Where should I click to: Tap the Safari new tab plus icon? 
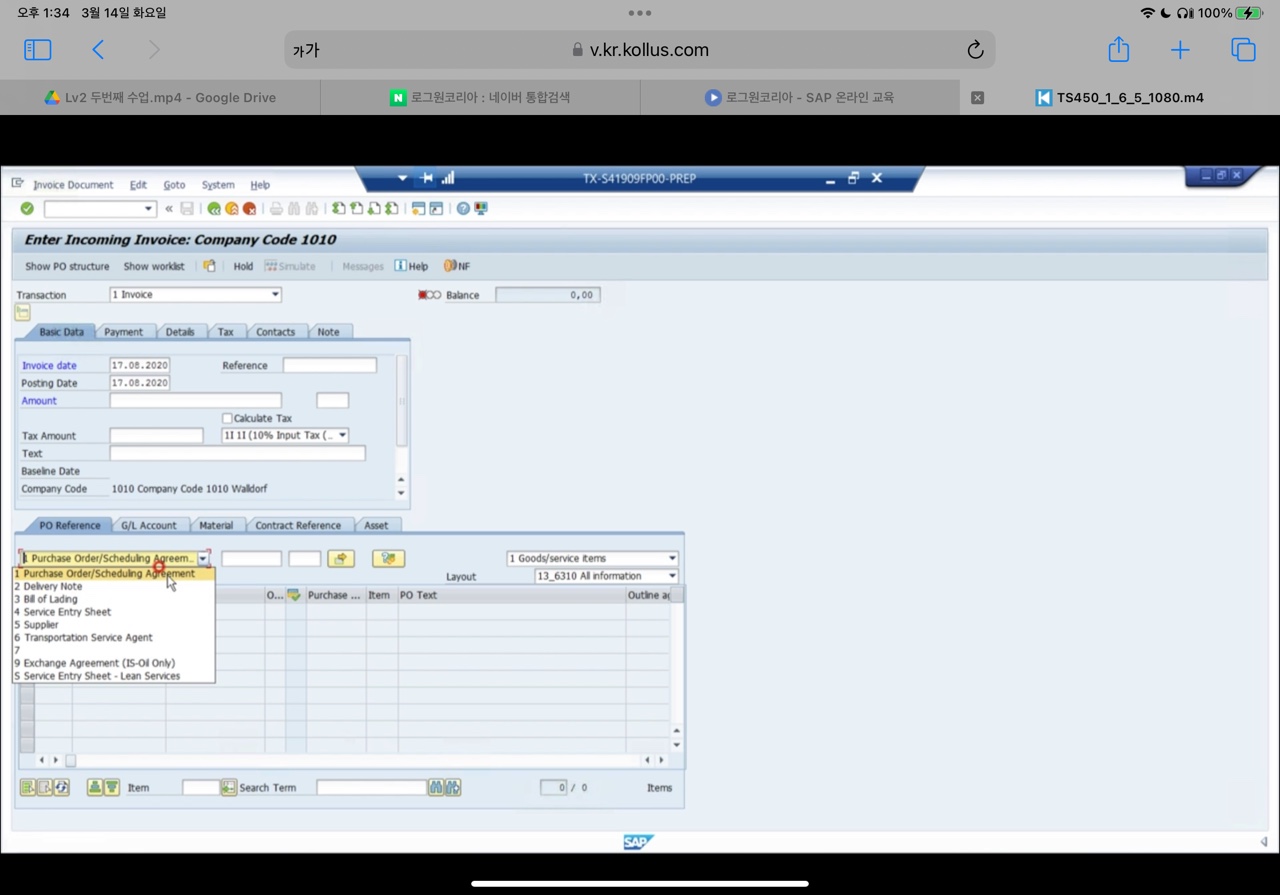pyautogui.click(x=1180, y=50)
